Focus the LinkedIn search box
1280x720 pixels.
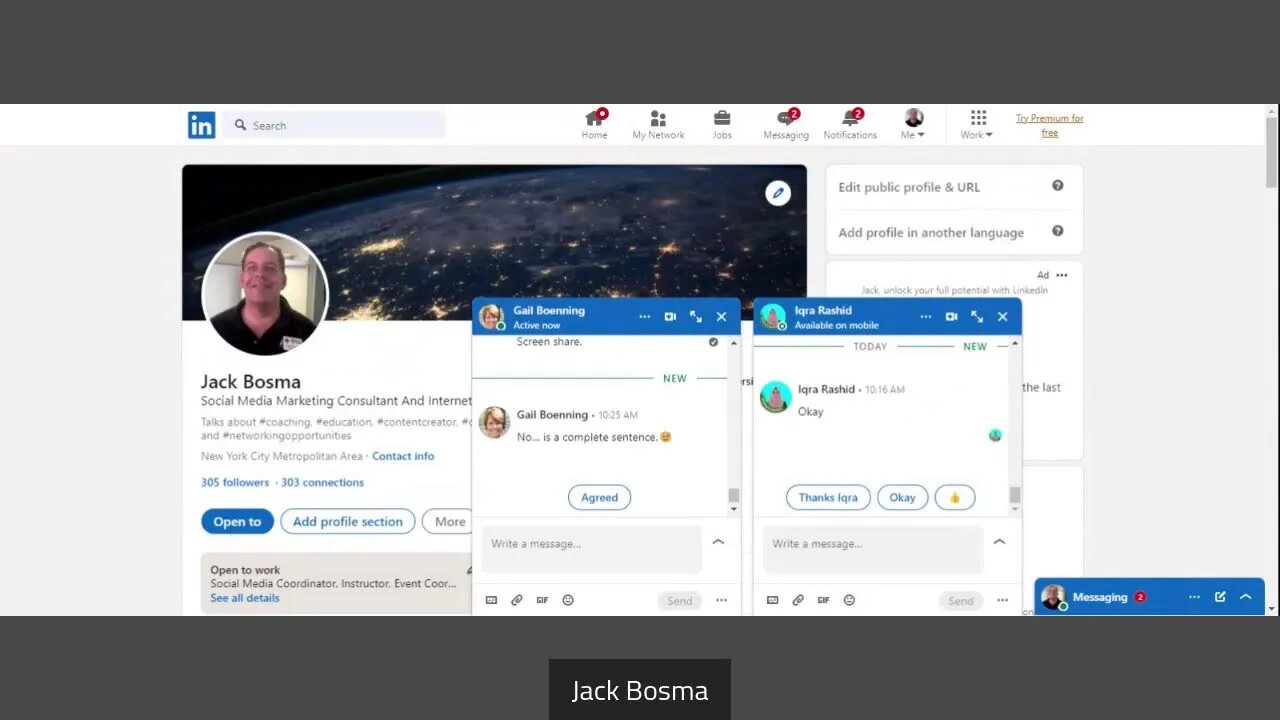pyautogui.click(x=334, y=125)
